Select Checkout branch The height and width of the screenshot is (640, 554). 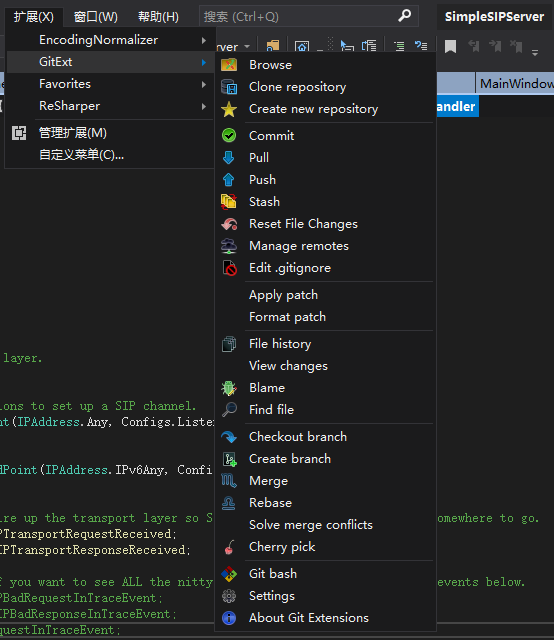[325, 437]
